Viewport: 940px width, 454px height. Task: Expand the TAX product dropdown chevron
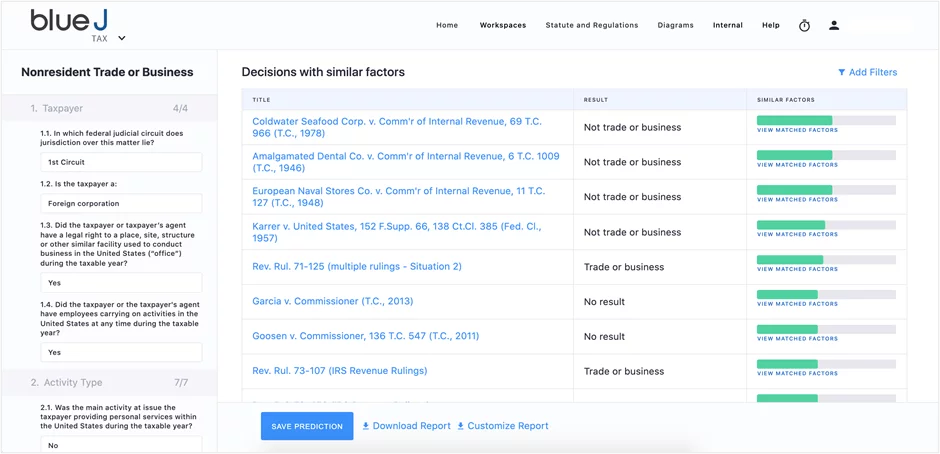tap(122, 39)
